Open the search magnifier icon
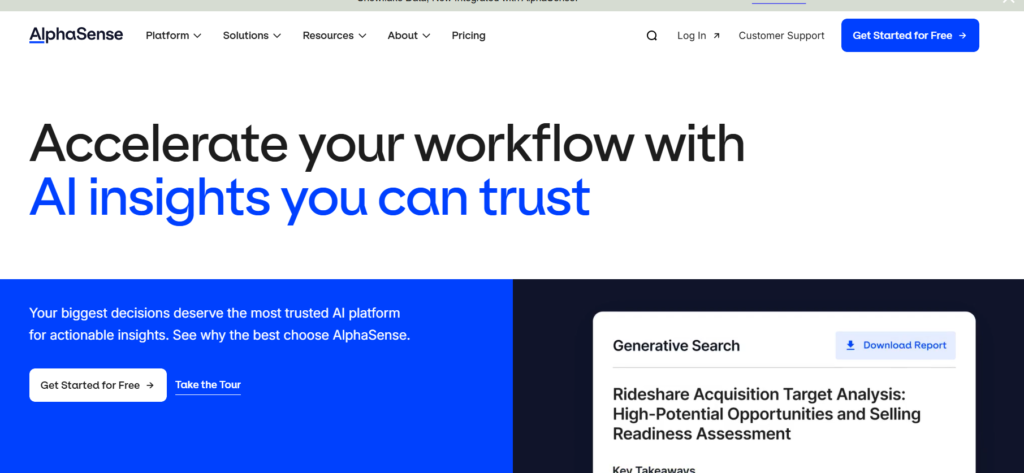Screen dimensions: 1024x473 pyautogui.click(x=651, y=36)
